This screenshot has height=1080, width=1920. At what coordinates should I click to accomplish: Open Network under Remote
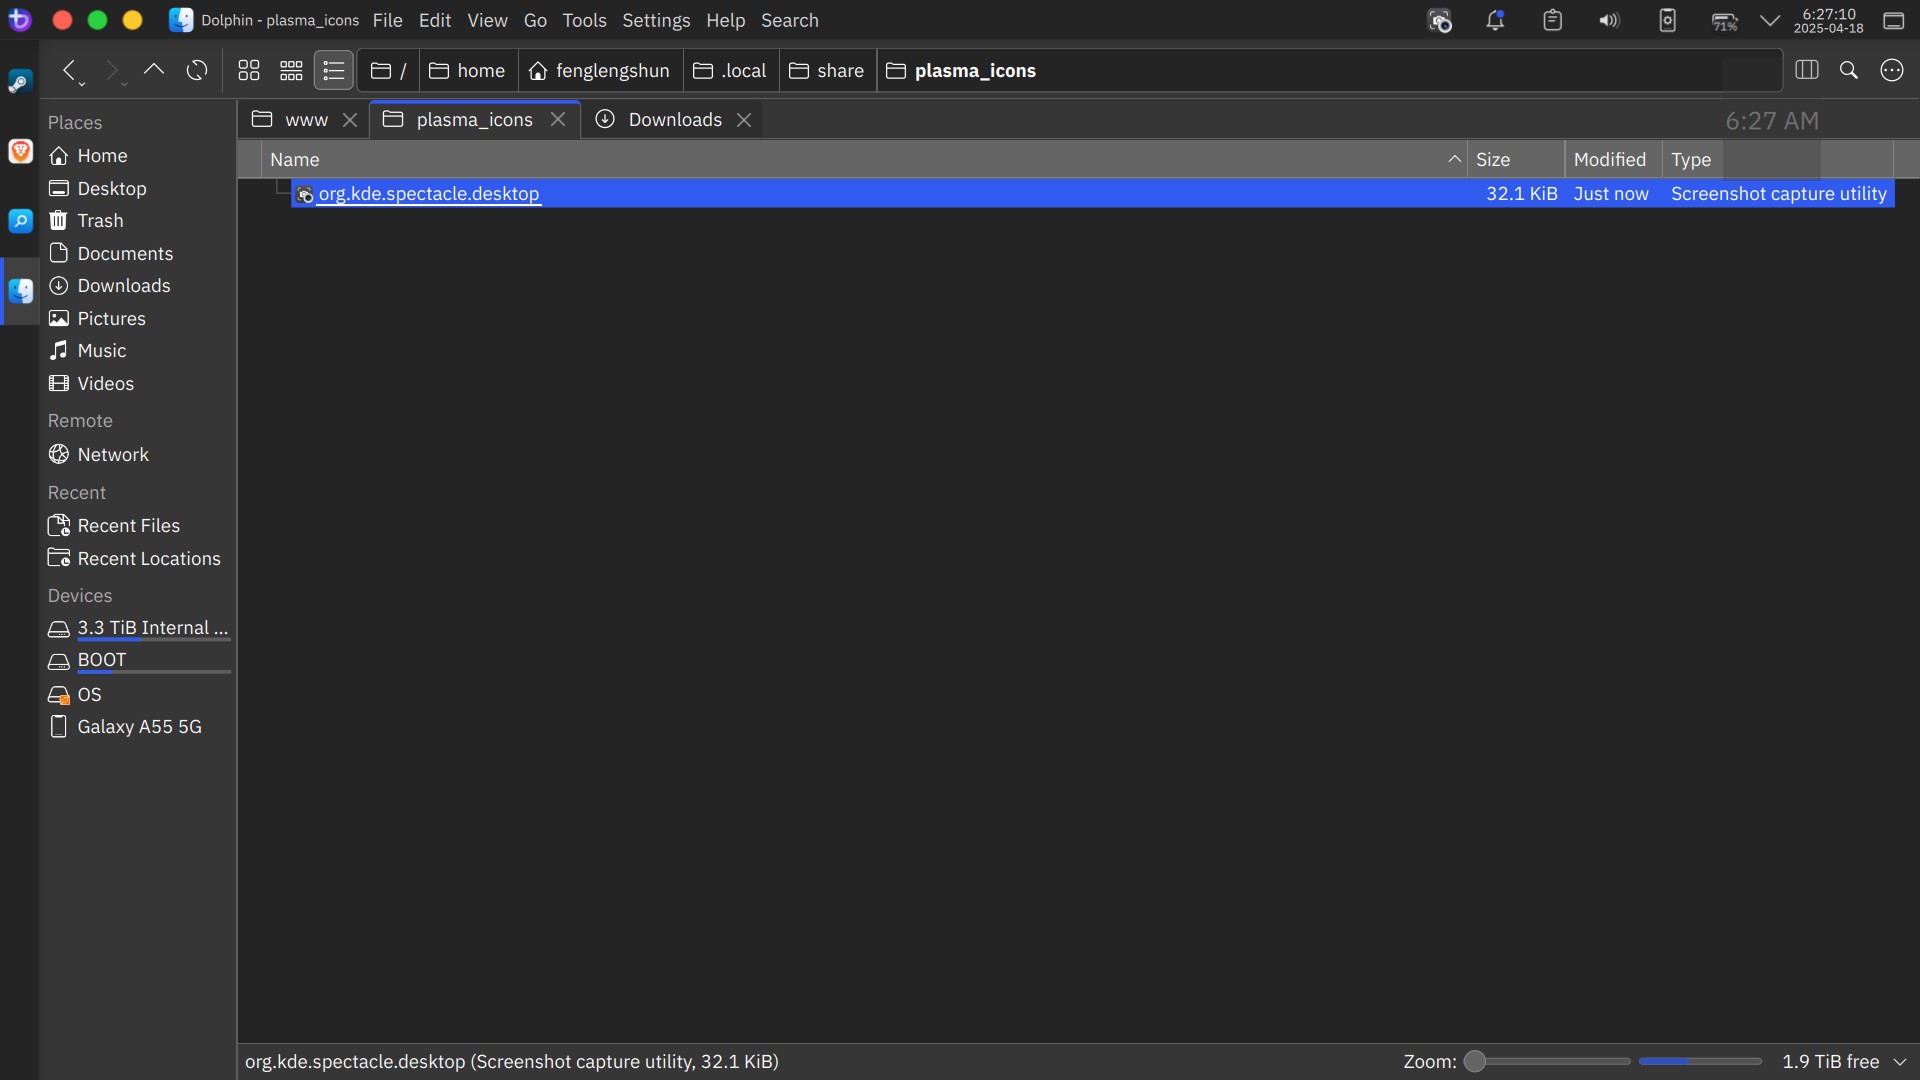click(x=137, y=455)
